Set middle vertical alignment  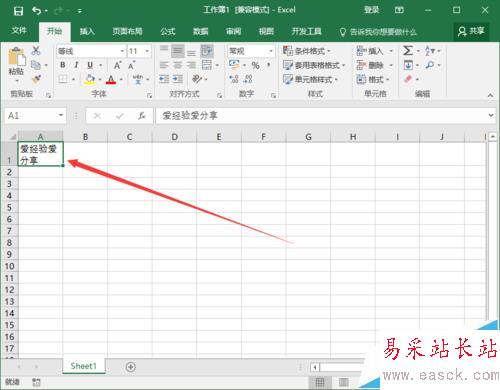pyautogui.click(x=178, y=51)
